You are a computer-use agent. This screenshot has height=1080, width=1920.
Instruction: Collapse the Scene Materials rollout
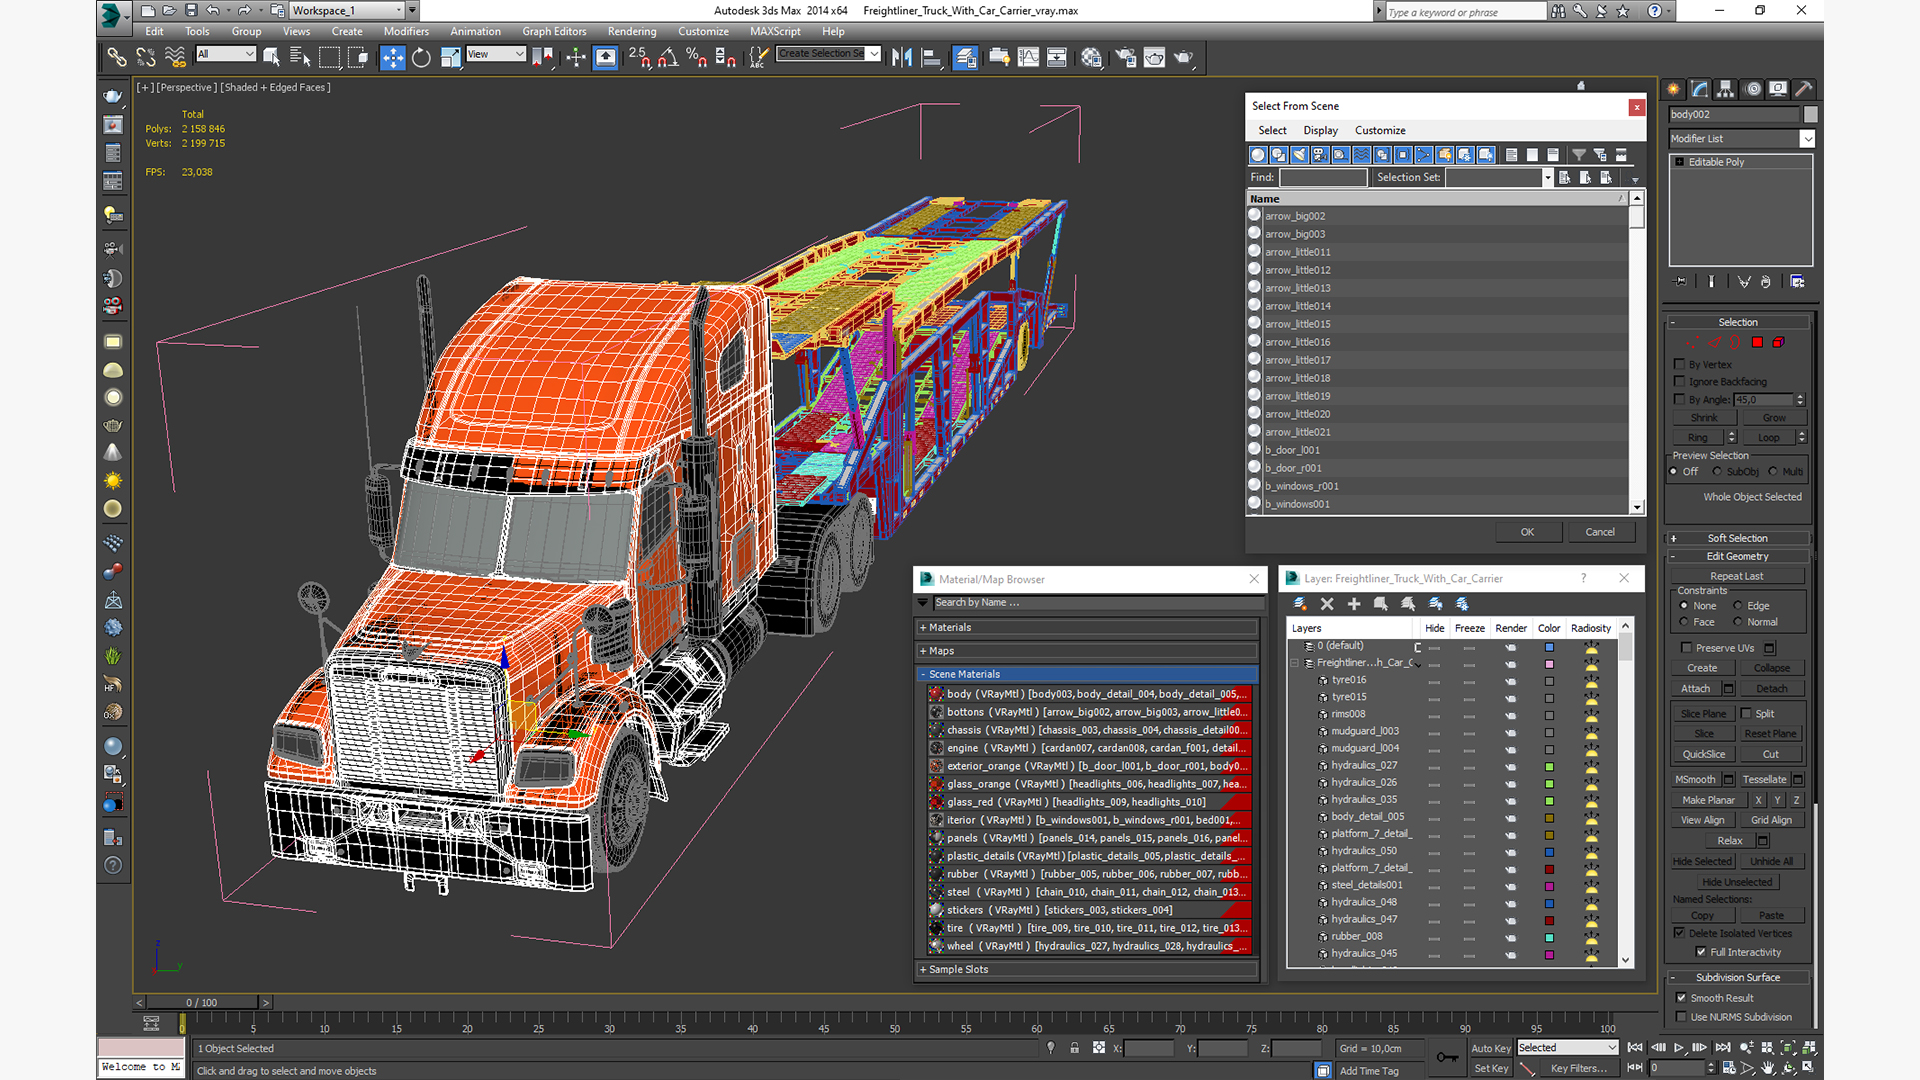(x=1087, y=674)
